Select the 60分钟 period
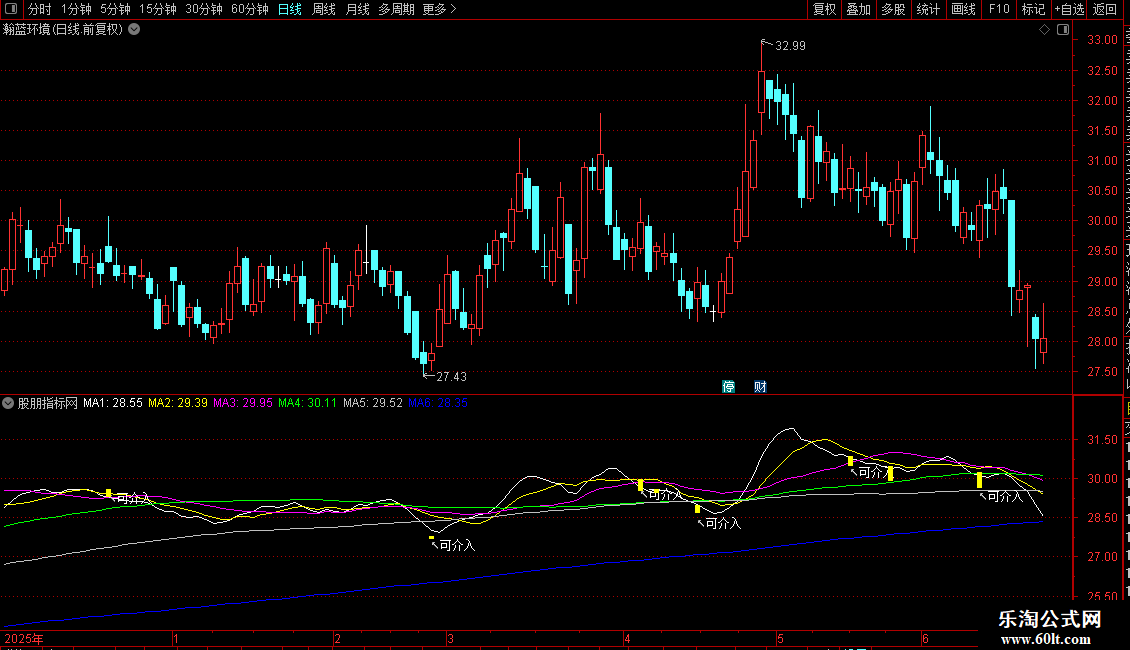Screen dimensions: 1130x650 coord(250,9)
